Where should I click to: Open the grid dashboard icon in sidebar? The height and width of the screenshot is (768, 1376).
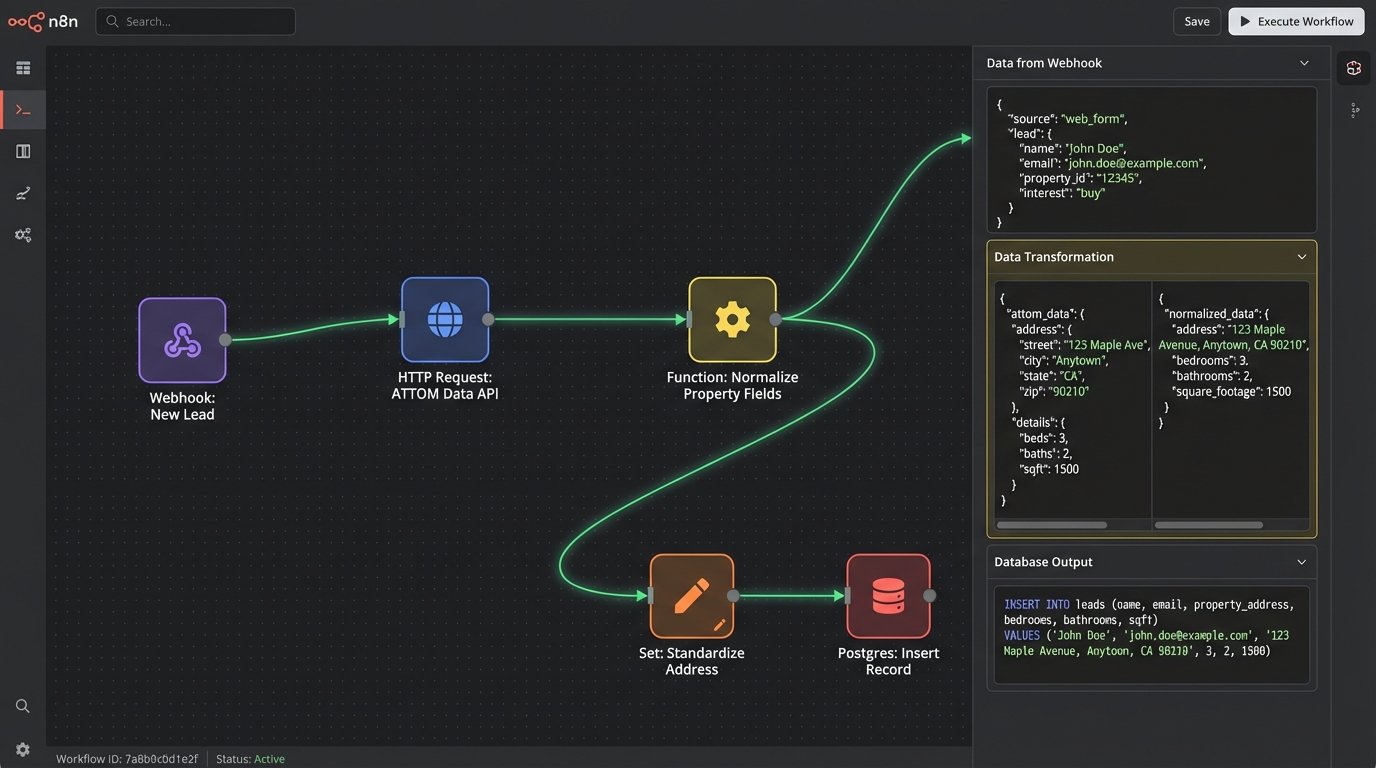tap(23, 68)
